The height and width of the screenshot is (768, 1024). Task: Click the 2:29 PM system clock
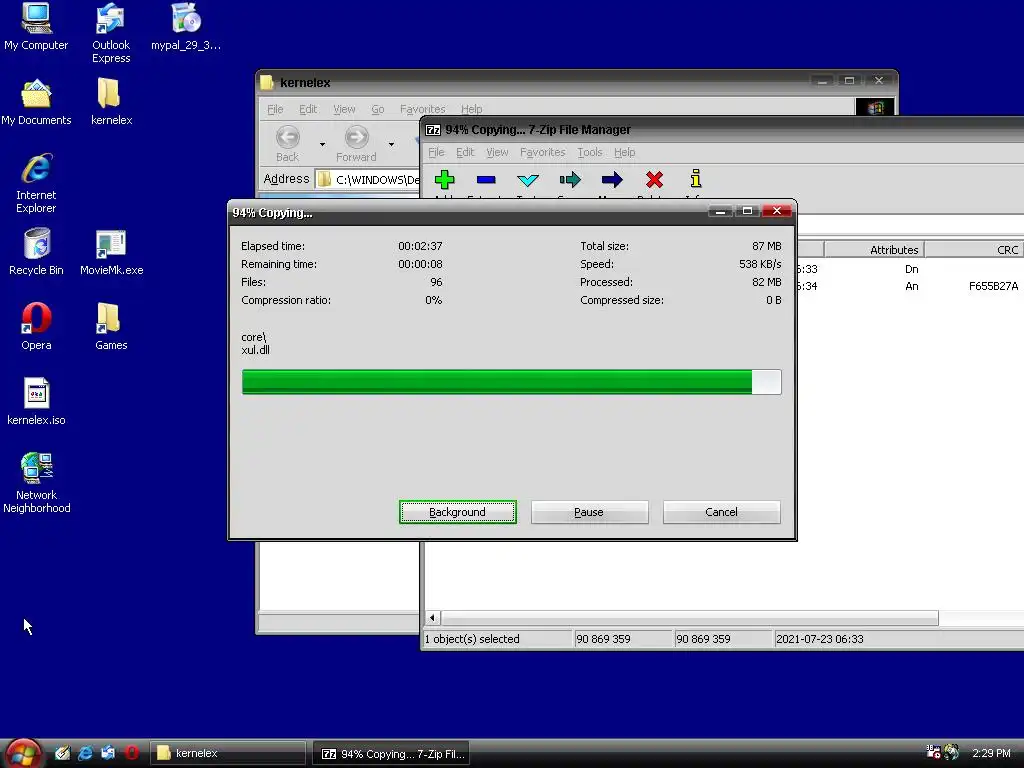[991, 753]
